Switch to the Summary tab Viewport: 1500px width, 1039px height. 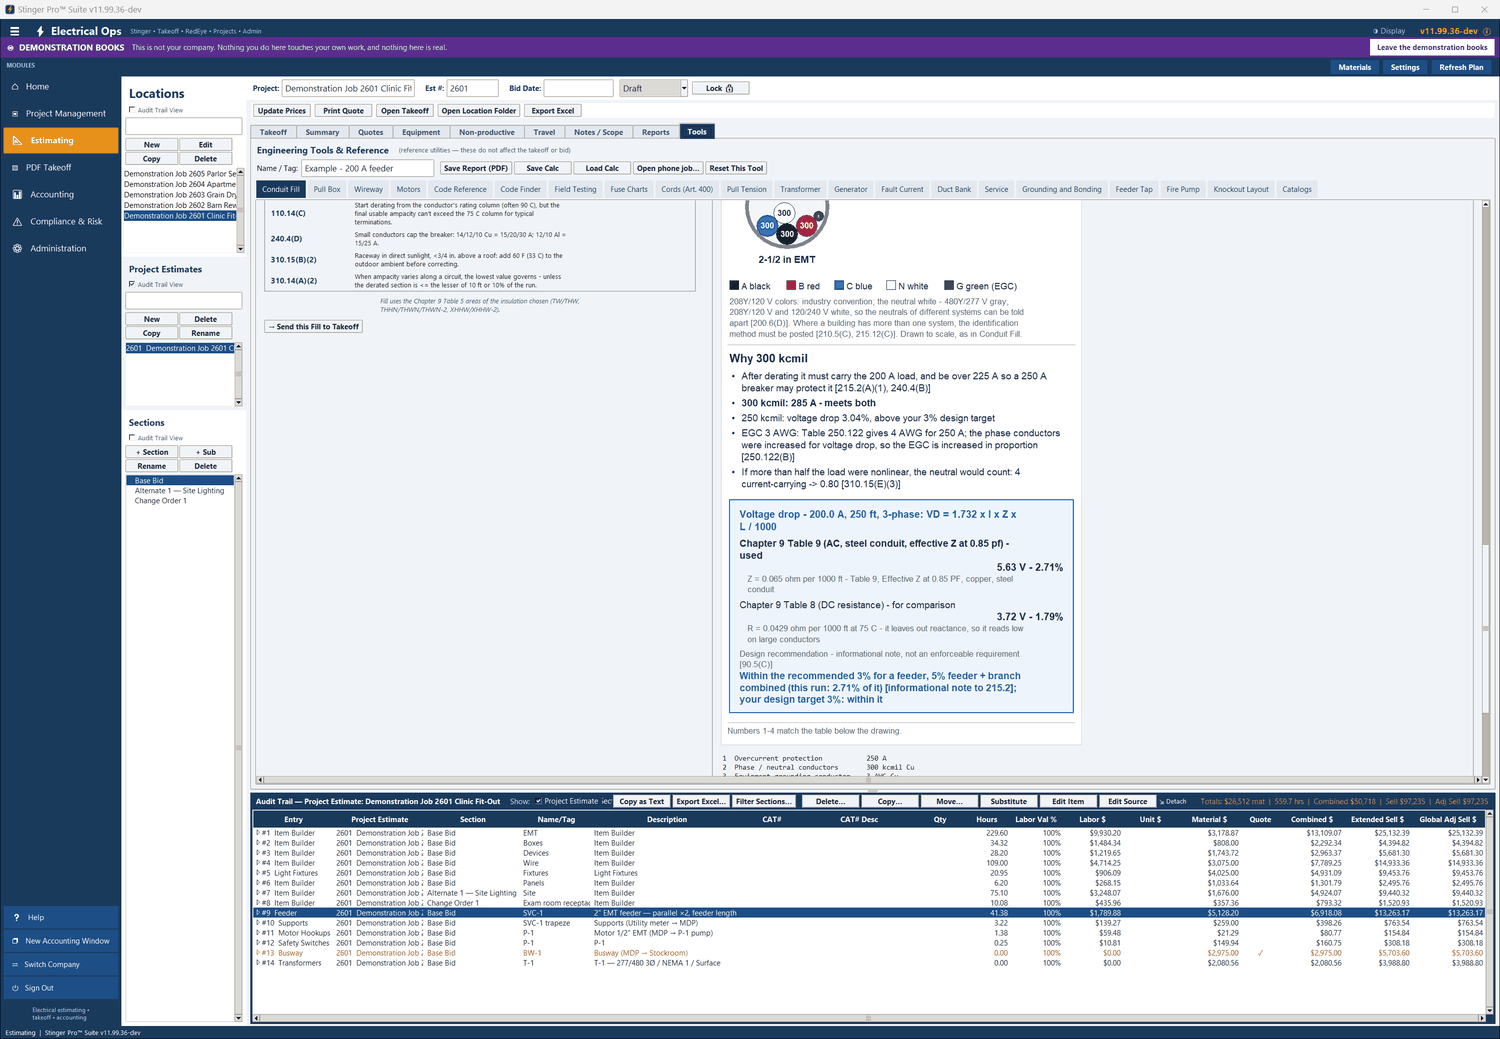(x=322, y=132)
